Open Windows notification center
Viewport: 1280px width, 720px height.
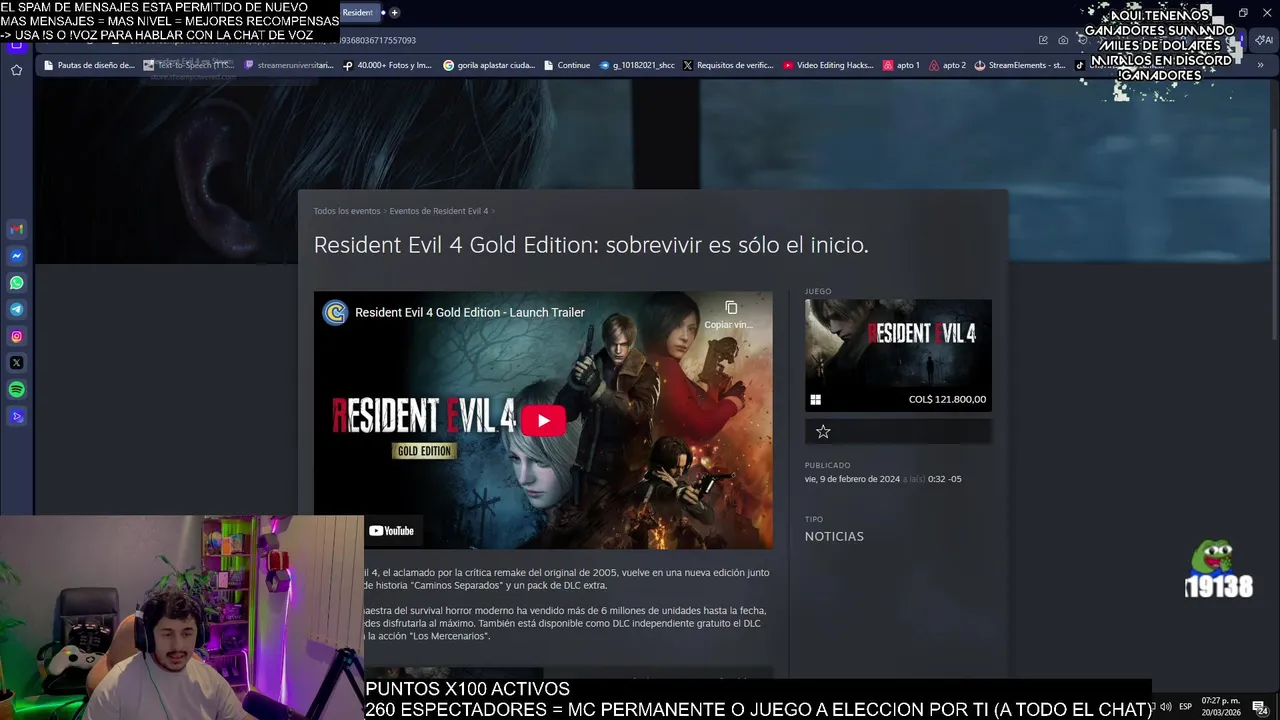pos(1260,707)
